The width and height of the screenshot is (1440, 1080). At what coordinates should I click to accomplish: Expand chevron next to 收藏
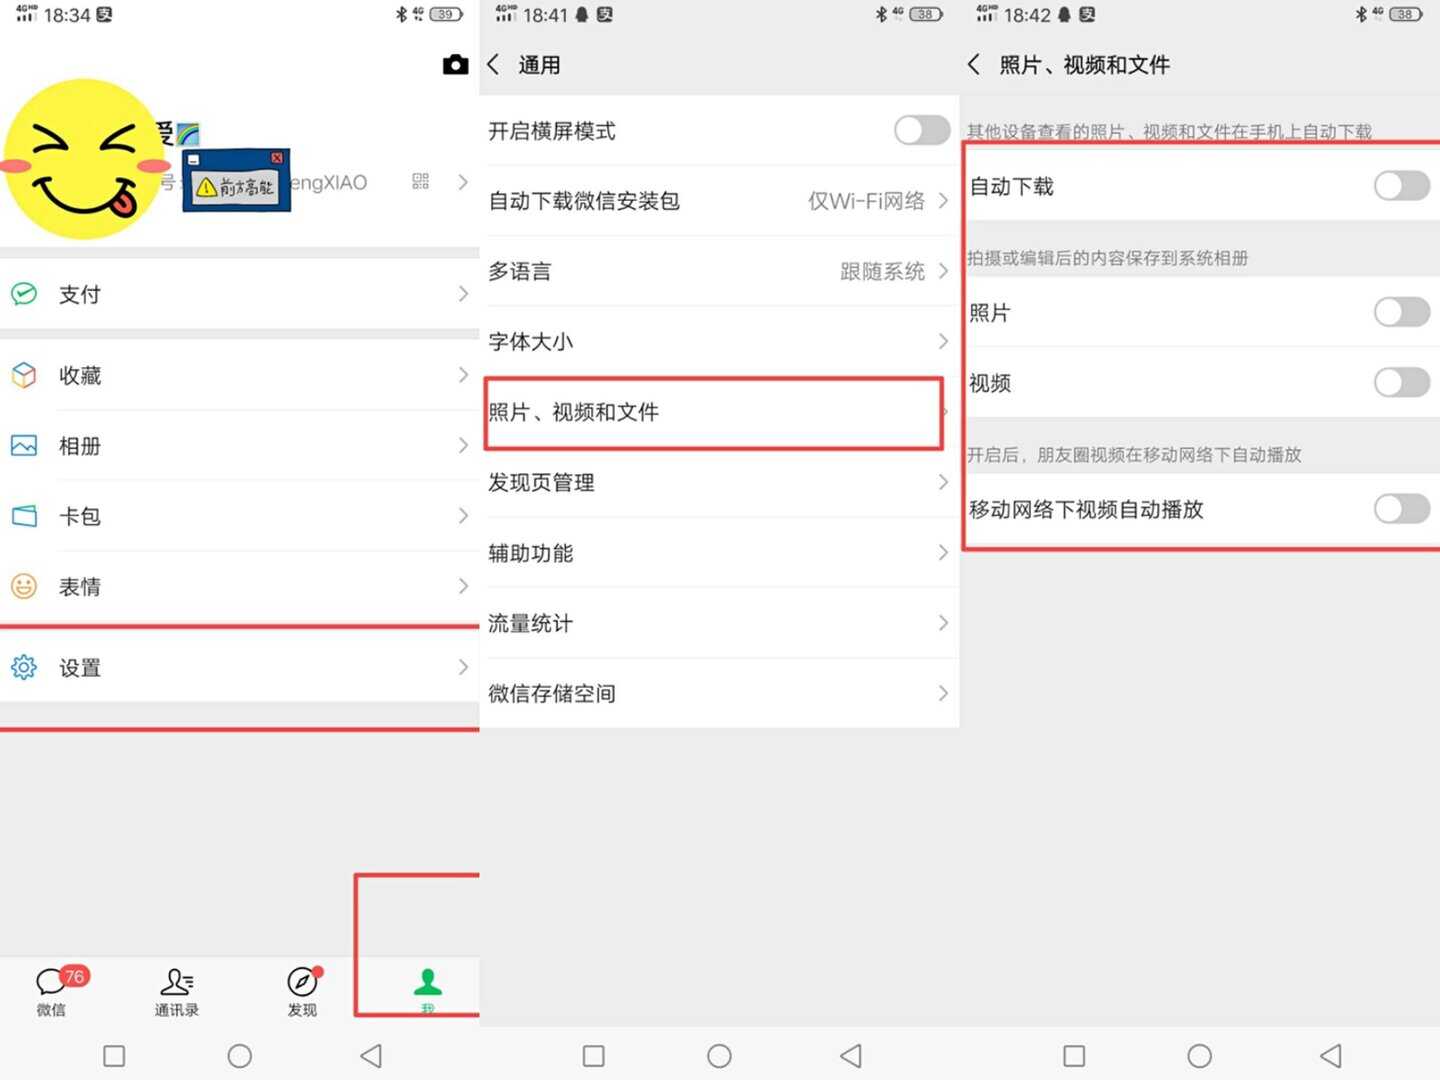pos(463,375)
